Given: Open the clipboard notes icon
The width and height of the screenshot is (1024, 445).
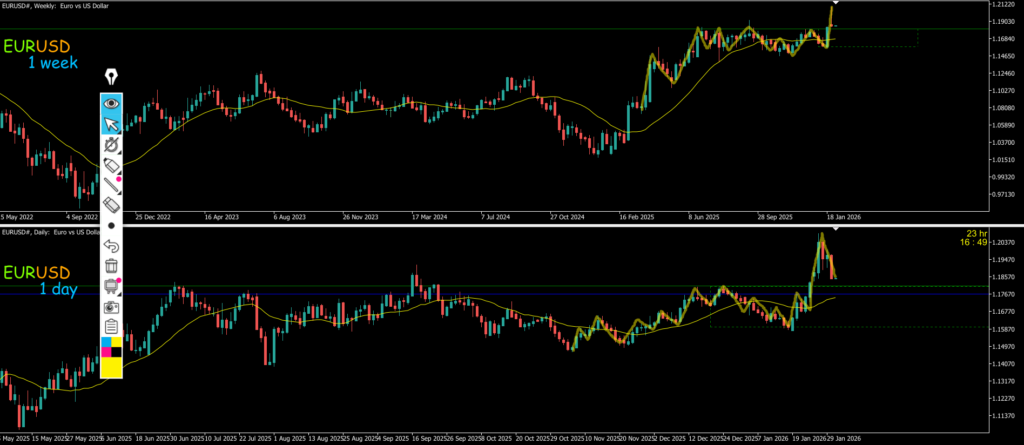Looking at the screenshot, I should (111, 327).
